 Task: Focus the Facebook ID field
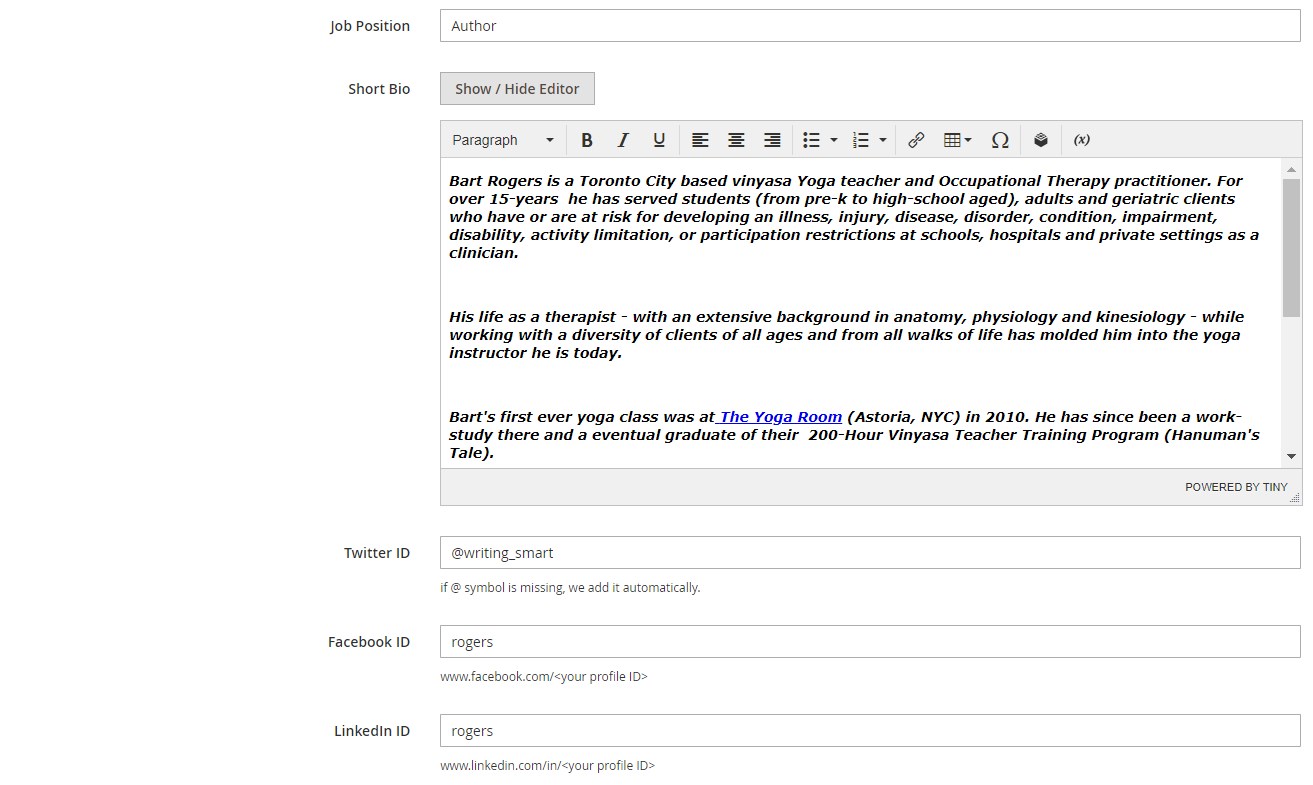coord(870,642)
